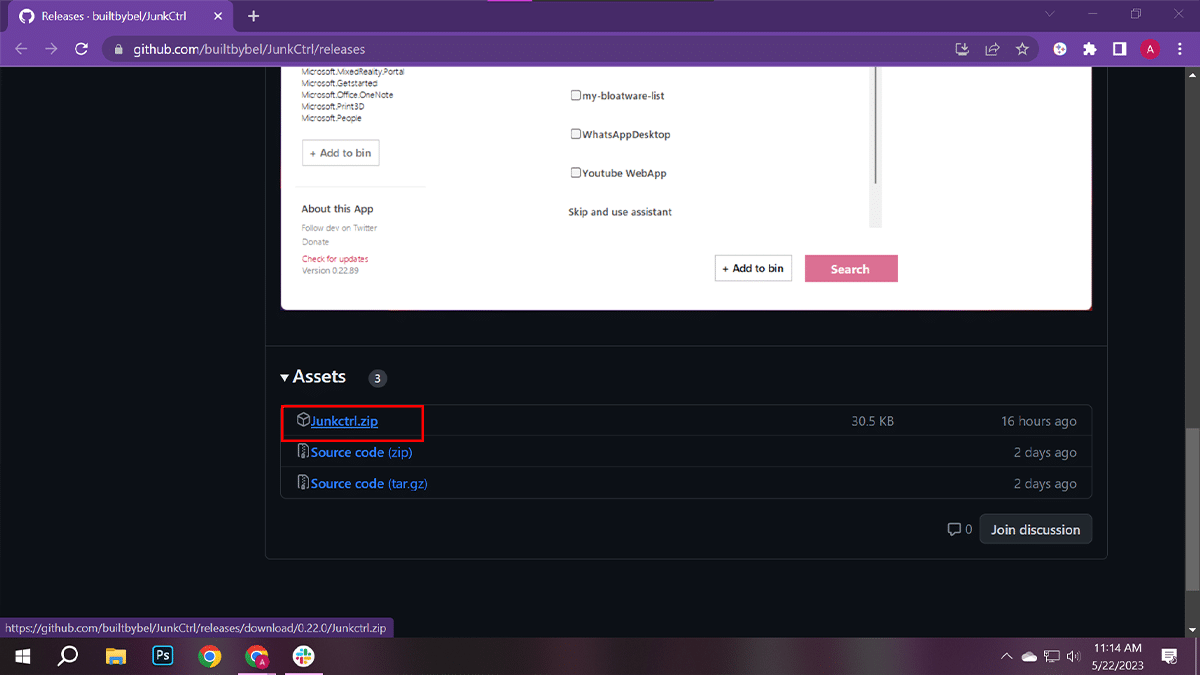This screenshot has width=1200, height=675.
Task: Open the notification center icon
Action: point(1169,656)
